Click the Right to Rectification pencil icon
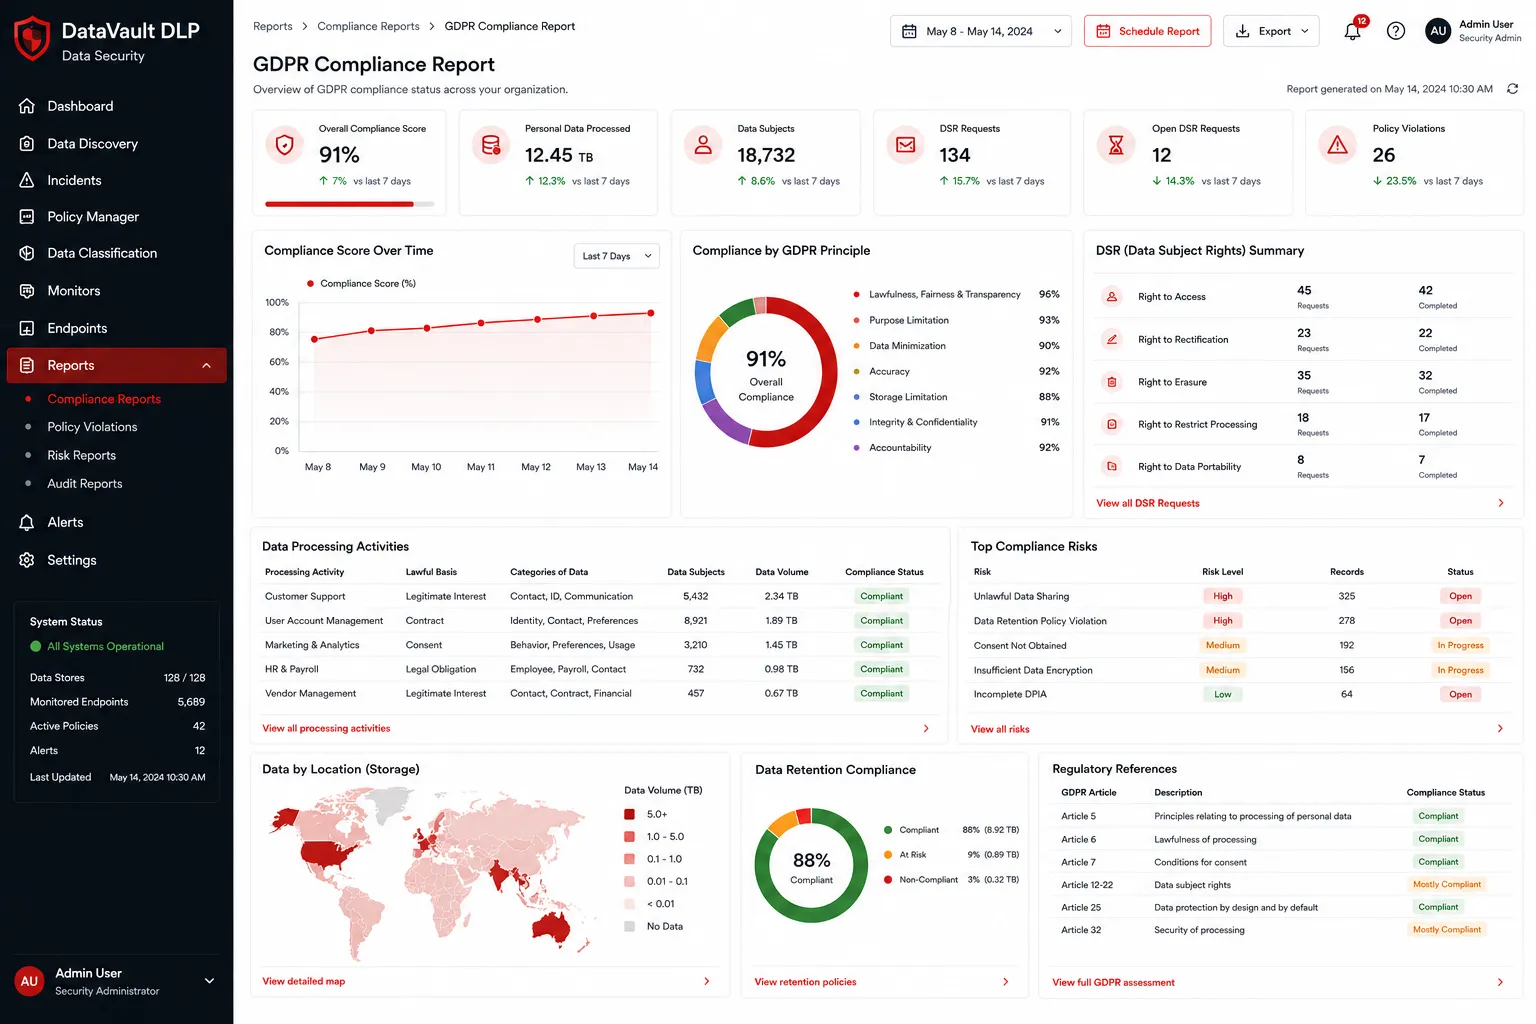1536x1024 pixels. click(1111, 339)
